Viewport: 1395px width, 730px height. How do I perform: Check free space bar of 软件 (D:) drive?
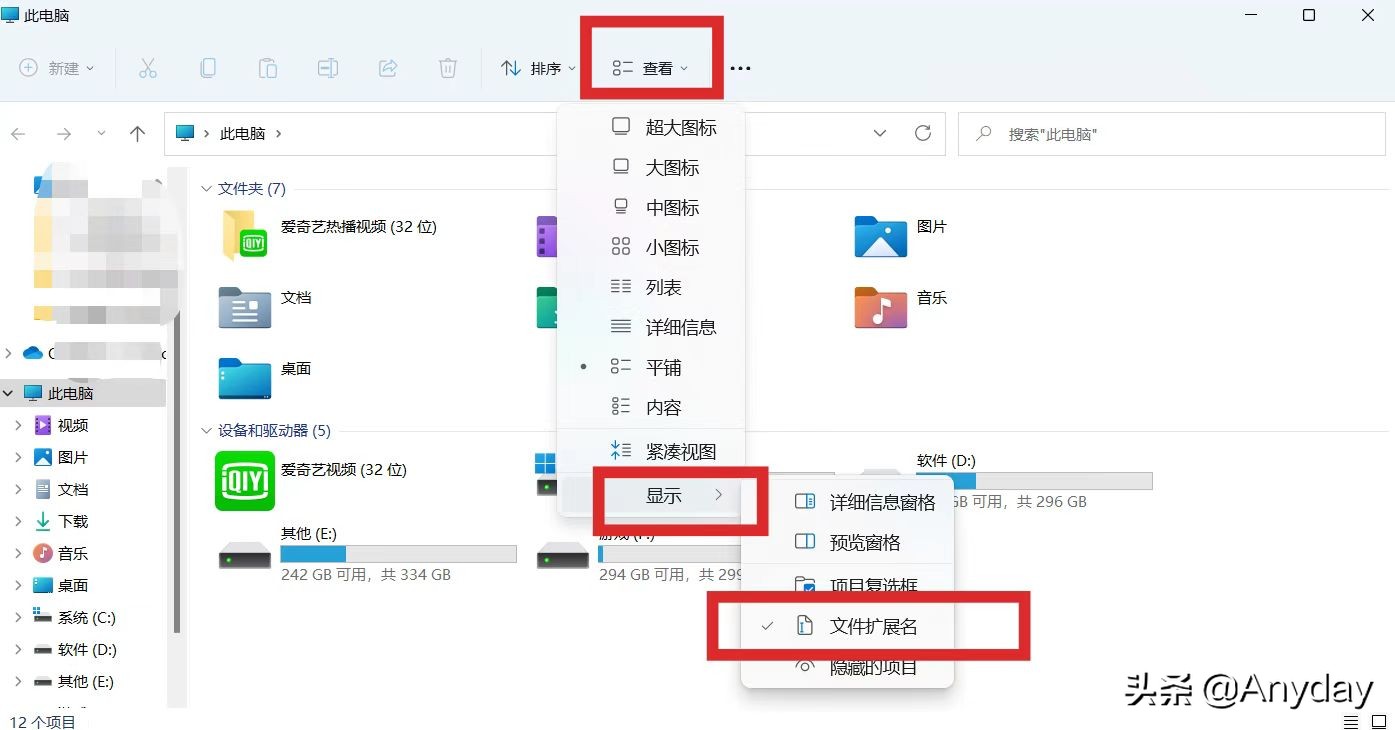[x=1035, y=480]
